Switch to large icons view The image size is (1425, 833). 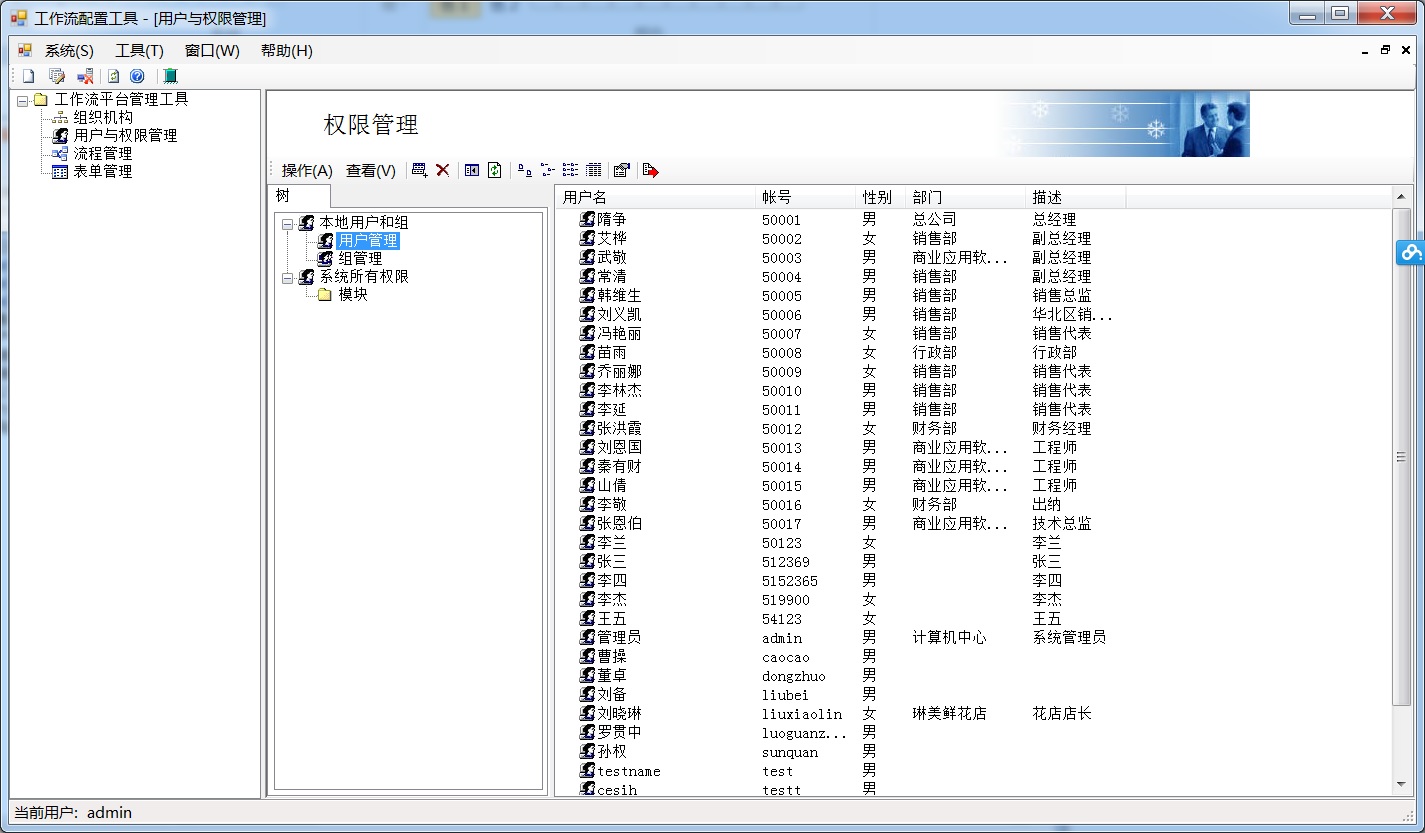pos(525,170)
